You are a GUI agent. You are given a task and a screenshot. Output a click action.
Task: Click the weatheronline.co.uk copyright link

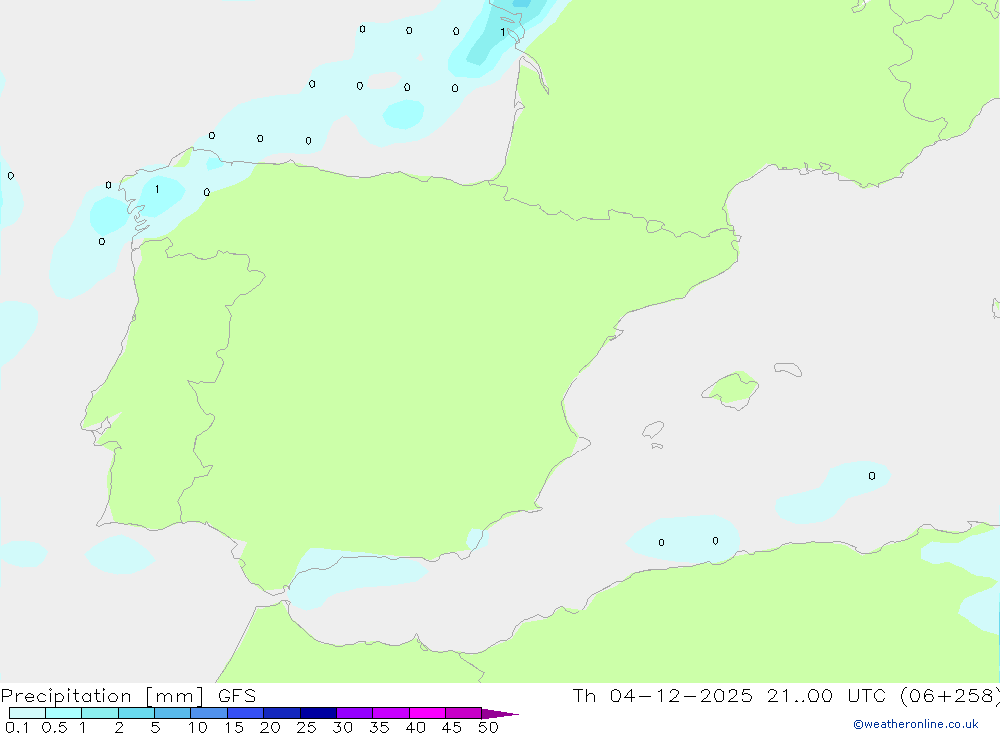(916, 724)
